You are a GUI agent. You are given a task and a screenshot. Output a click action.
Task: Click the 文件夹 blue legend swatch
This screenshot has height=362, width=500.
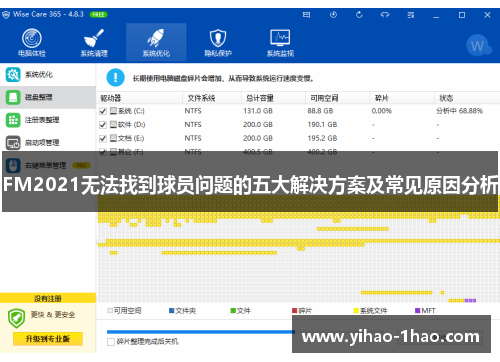tap(172, 311)
